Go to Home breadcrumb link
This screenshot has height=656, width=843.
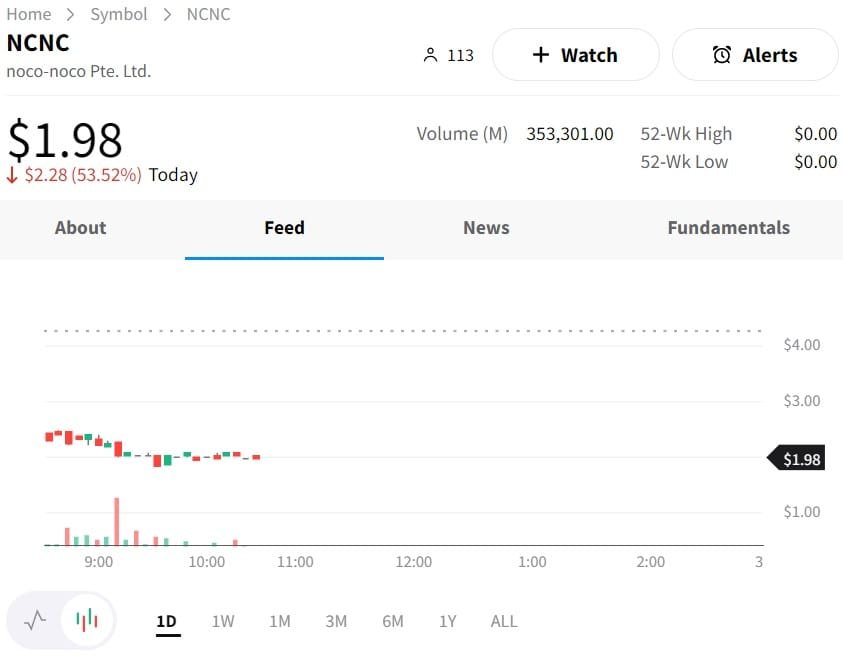(x=28, y=14)
